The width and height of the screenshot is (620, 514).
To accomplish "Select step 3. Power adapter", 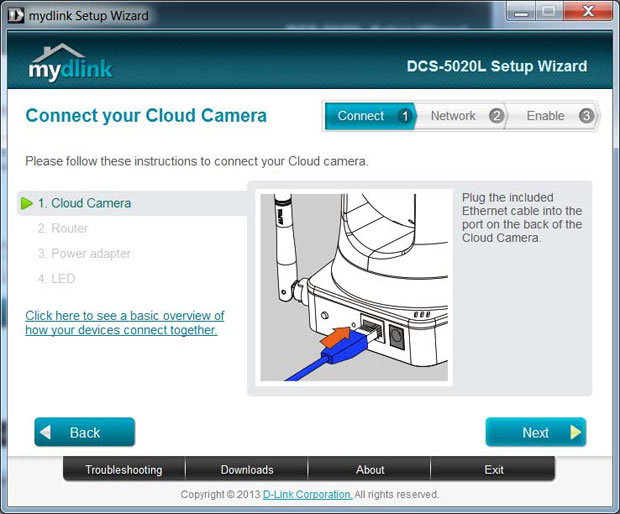I will coord(84,253).
